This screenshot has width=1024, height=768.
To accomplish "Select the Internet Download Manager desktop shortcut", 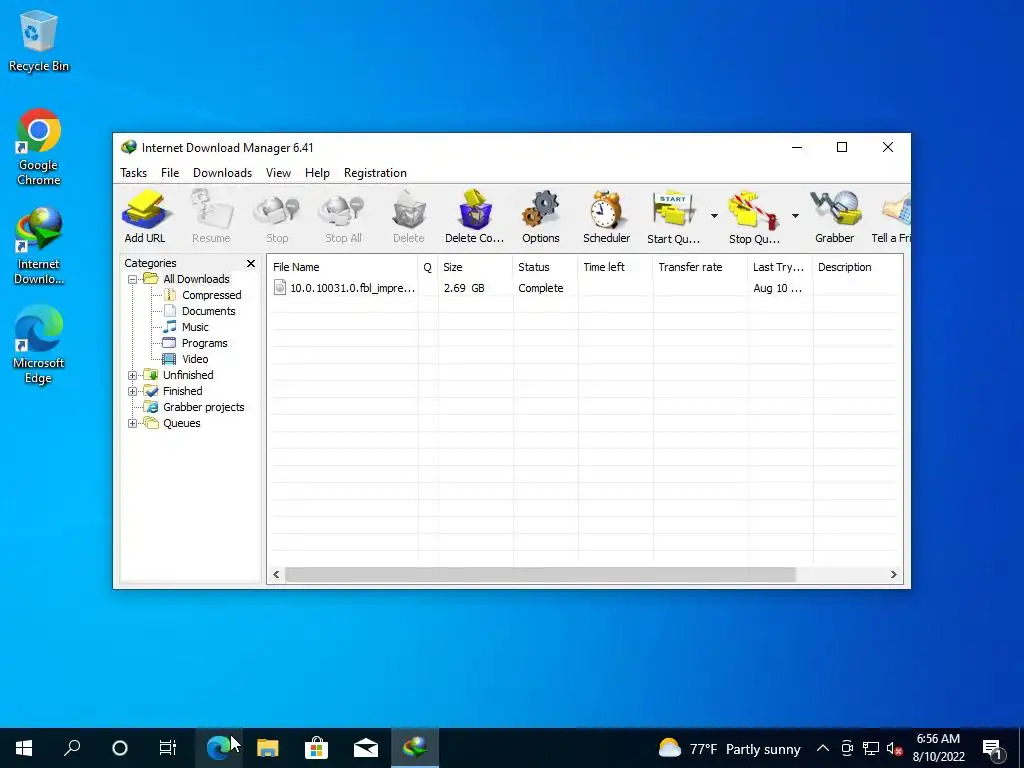I will click(39, 246).
